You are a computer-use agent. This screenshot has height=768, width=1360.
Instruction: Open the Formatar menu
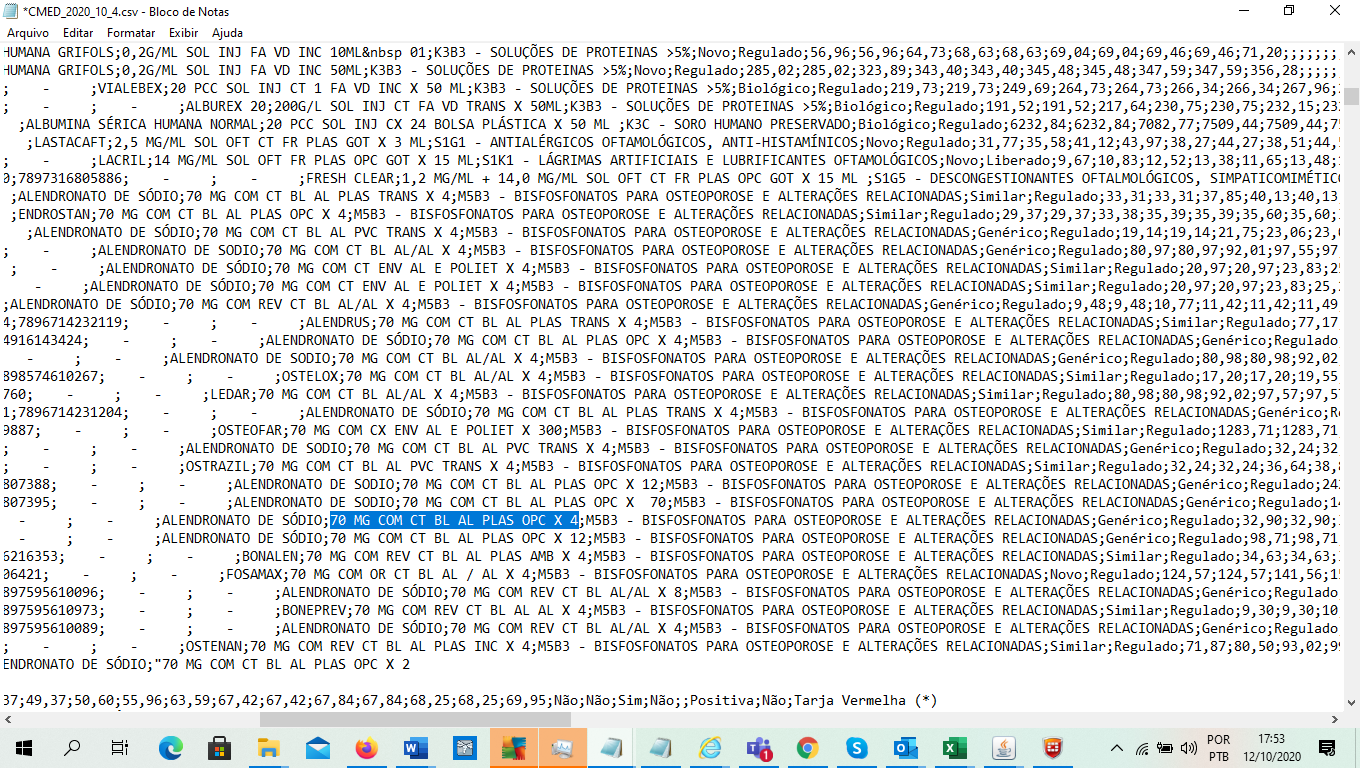click(x=131, y=33)
